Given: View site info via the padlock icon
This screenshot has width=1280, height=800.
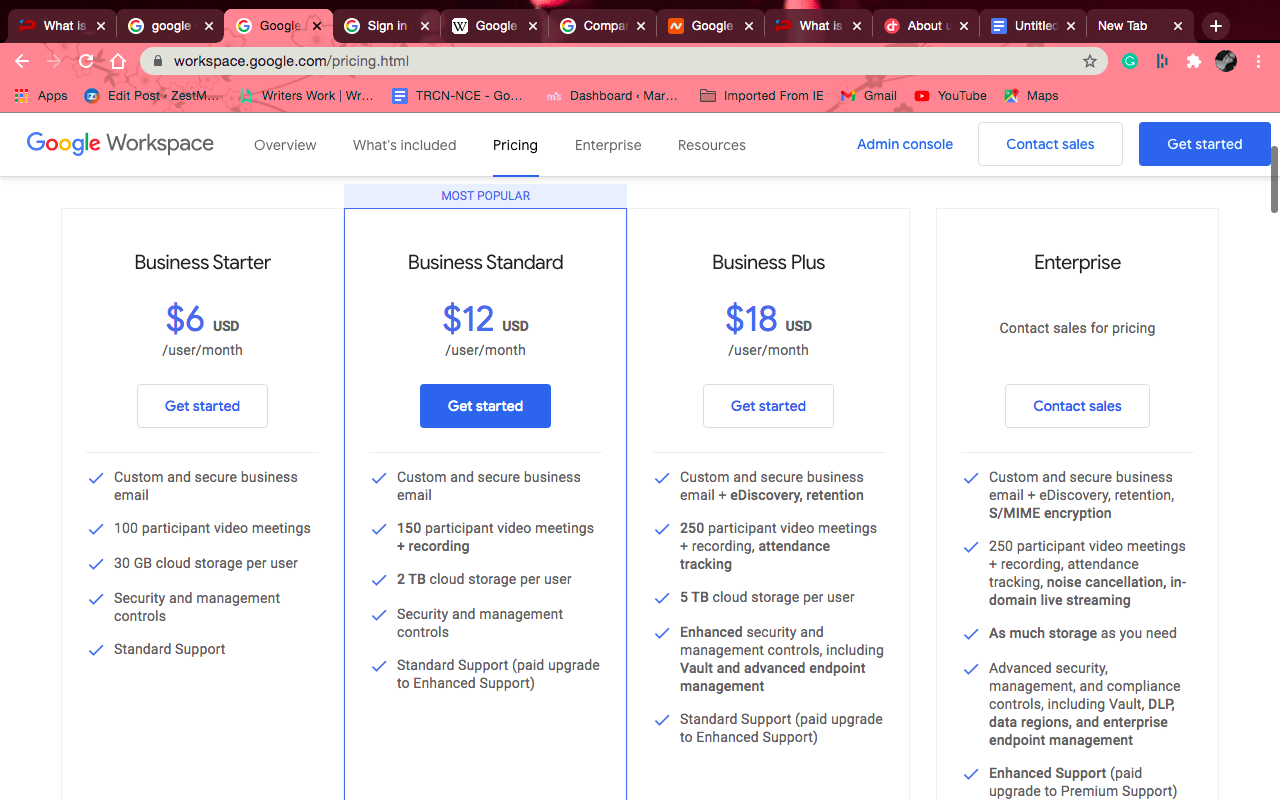Looking at the screenshot, I should point(157,61).
